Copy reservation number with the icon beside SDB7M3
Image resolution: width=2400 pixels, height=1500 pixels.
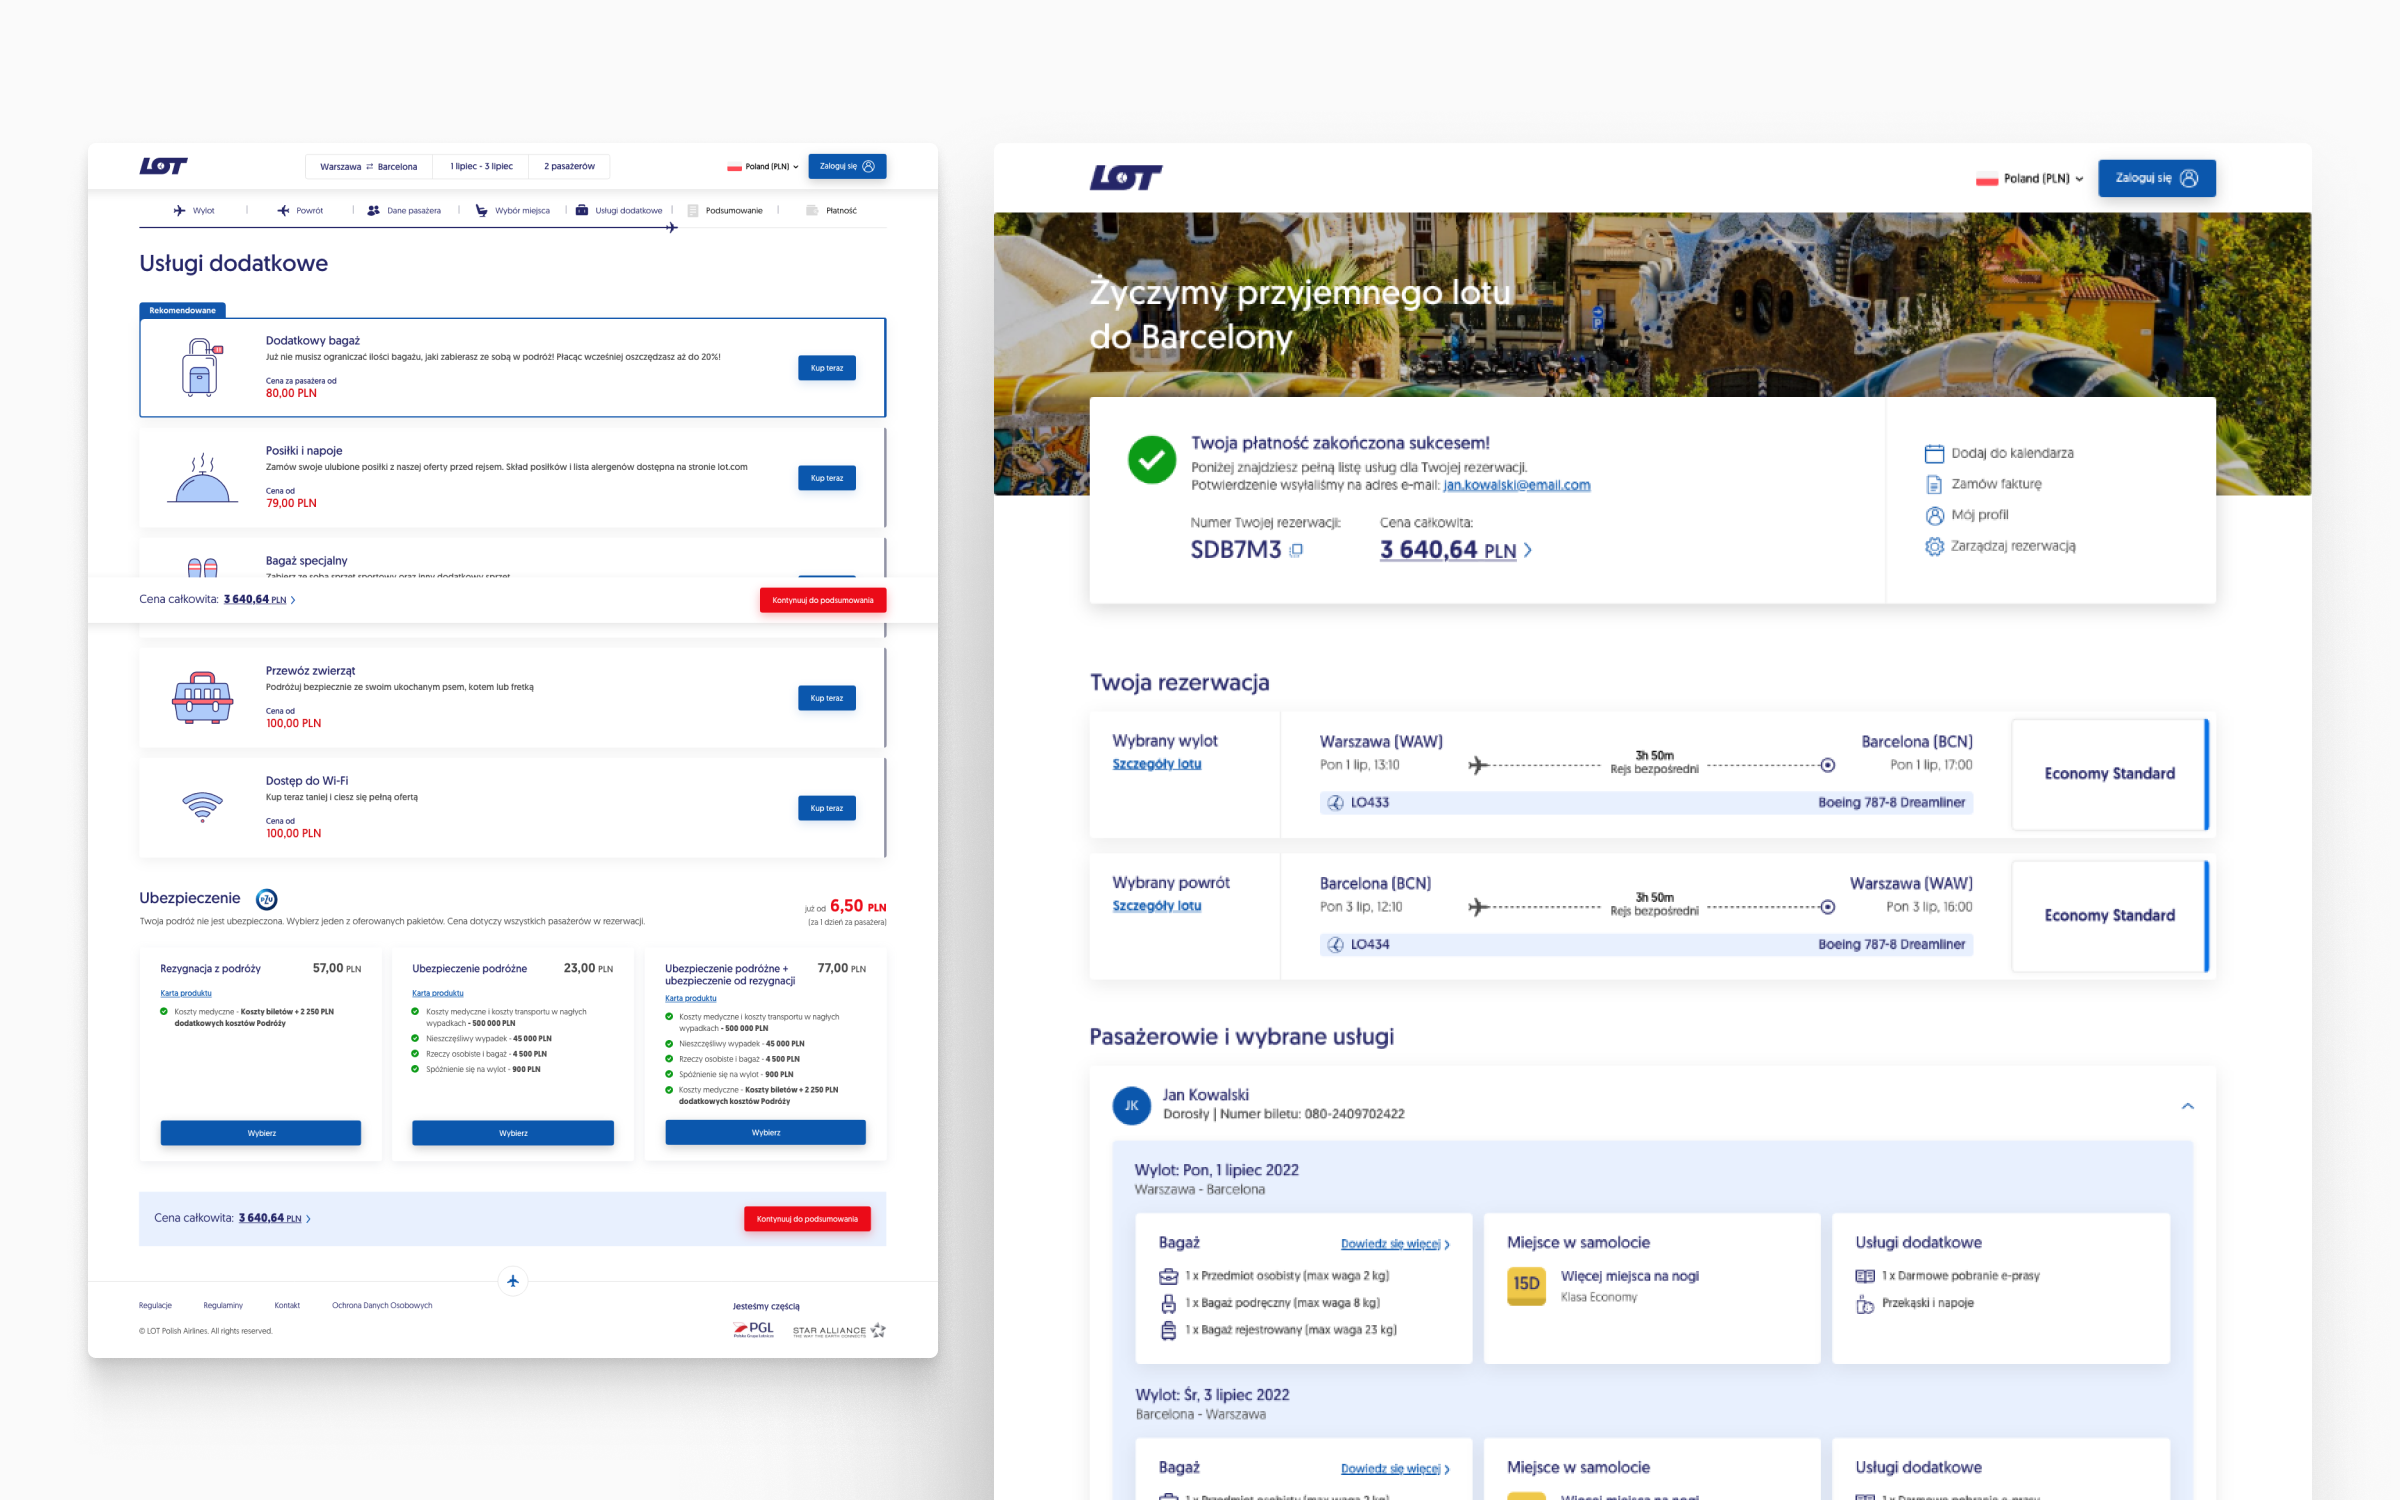(1296, 551)
